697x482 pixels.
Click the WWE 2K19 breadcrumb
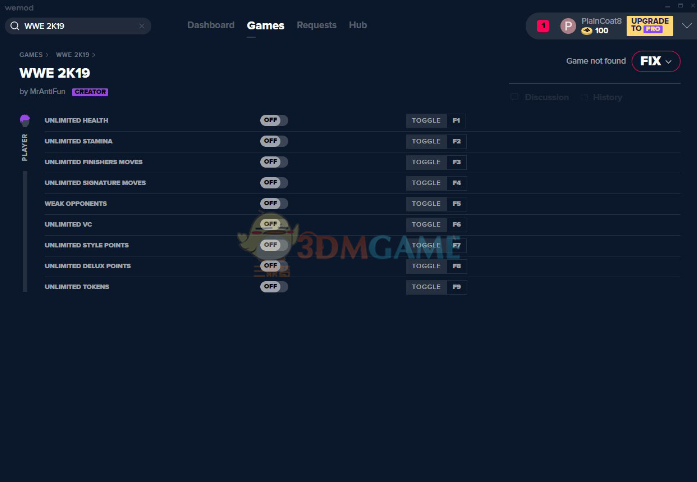tap(72, 55)
